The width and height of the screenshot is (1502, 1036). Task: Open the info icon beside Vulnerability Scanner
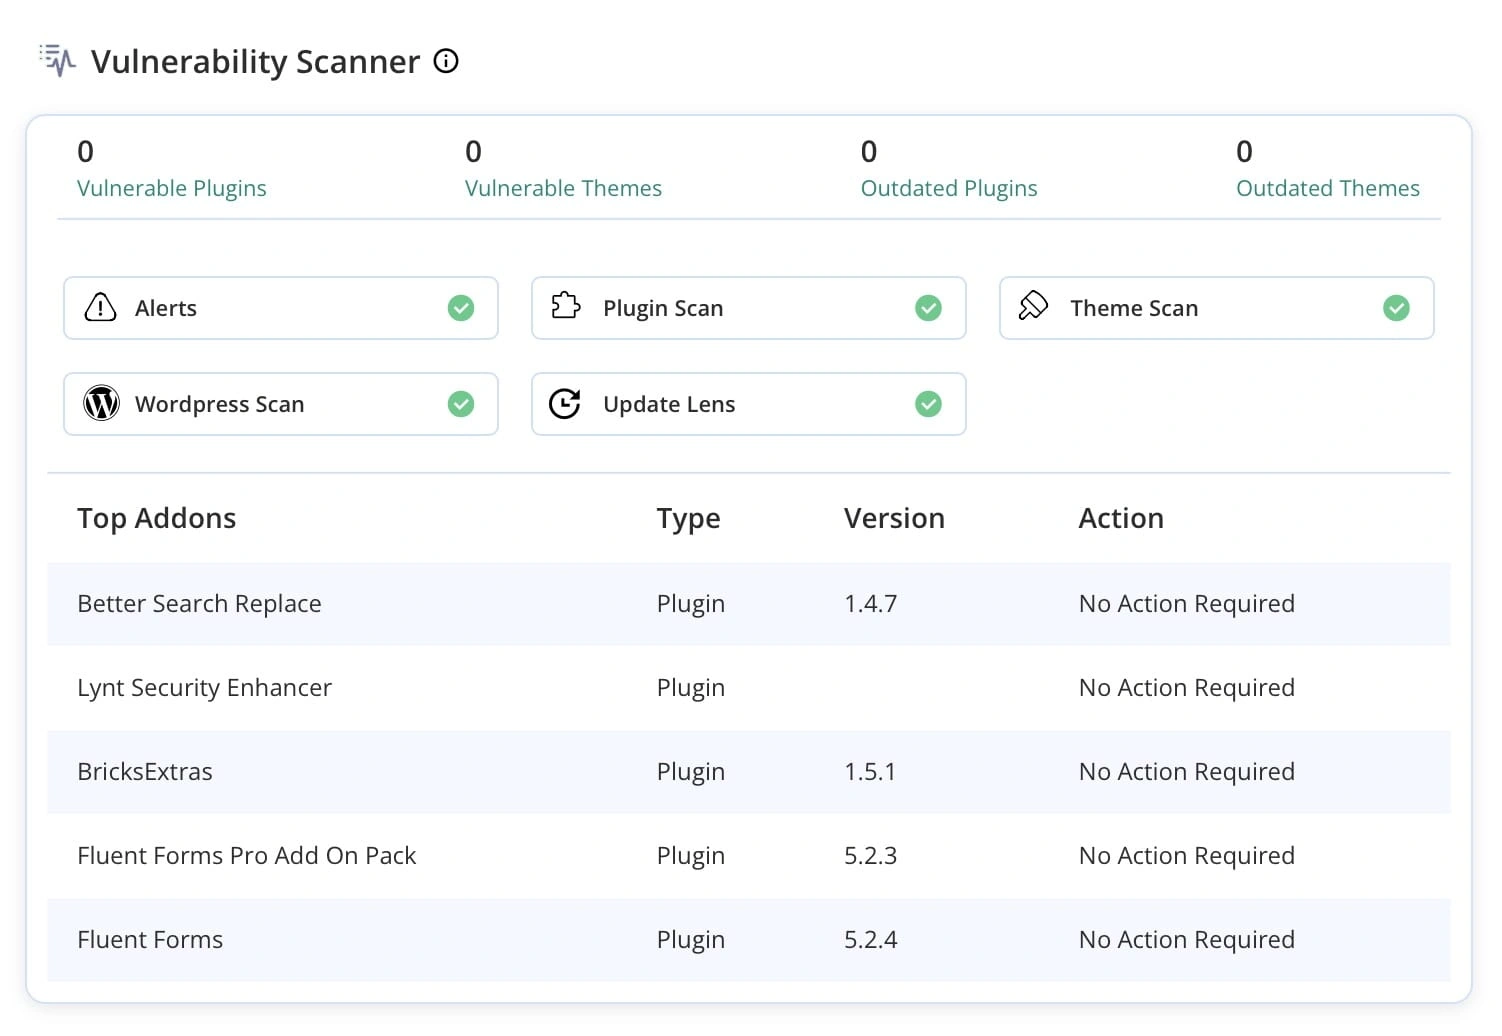click(x=446, y=61)
